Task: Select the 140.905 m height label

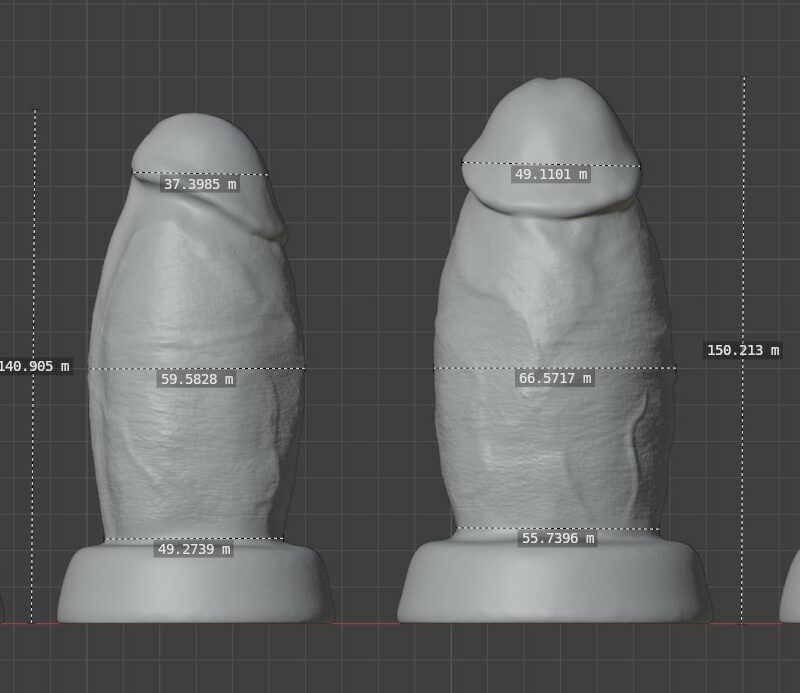Action: pos(35,367)
